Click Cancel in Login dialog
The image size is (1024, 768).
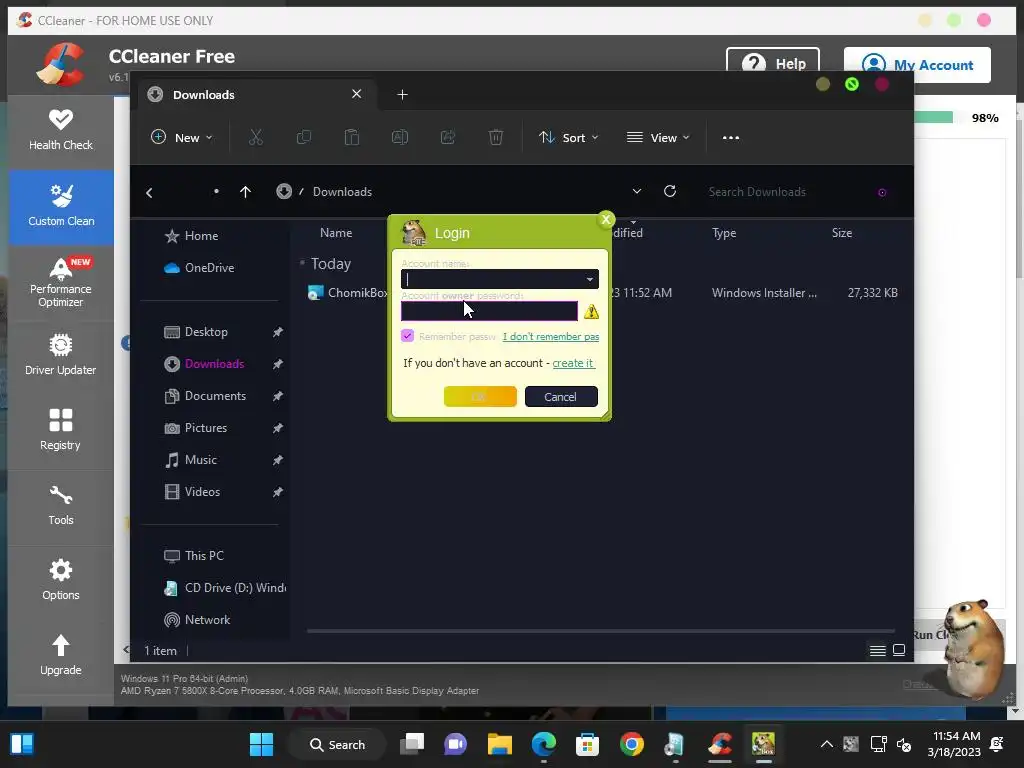tap(561, 396)
